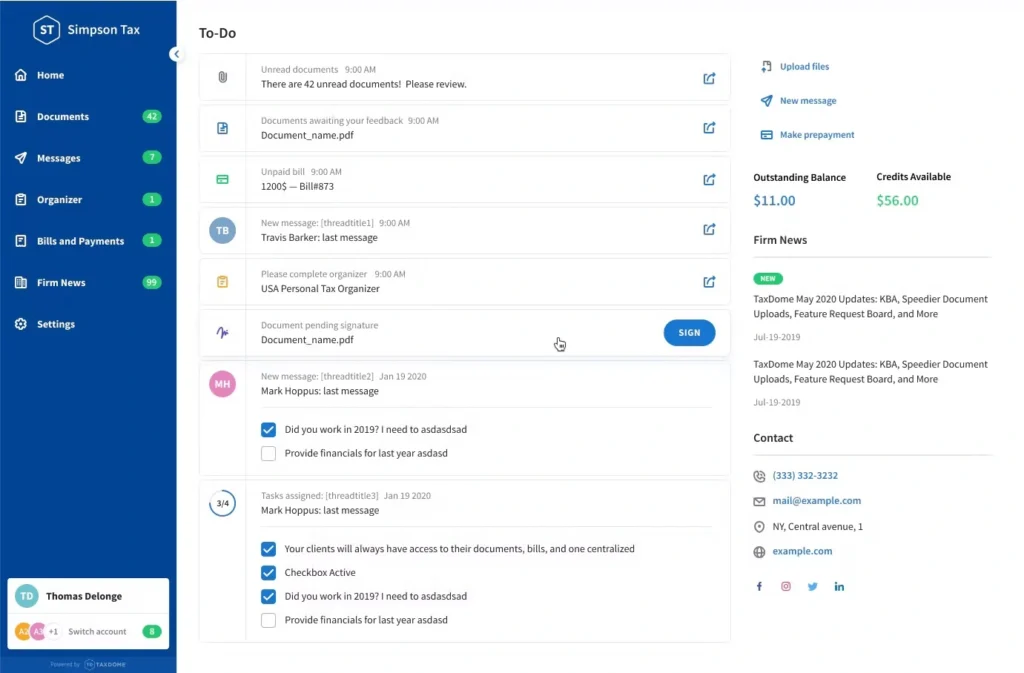This screenshot has width=1024, height=673.
Task: Open the Documents section icon in sidebar
Action: coord(21,117)
